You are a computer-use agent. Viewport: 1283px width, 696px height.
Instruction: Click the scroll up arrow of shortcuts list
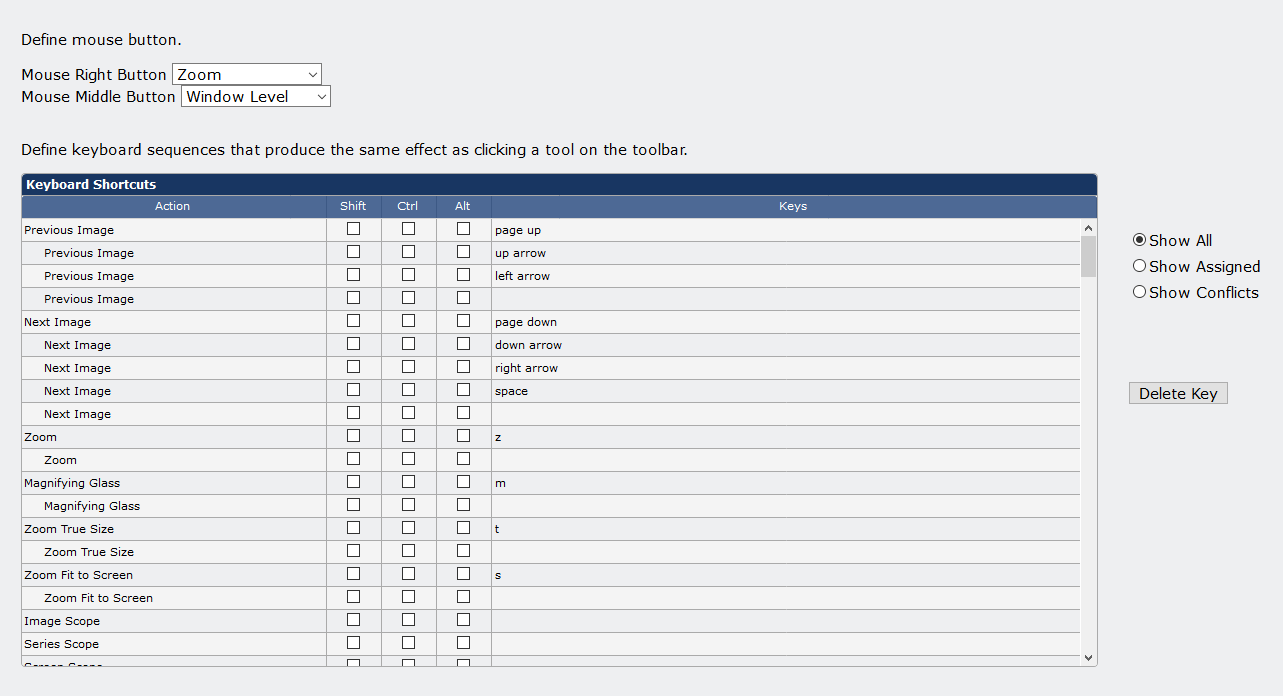click(1089, 228)
